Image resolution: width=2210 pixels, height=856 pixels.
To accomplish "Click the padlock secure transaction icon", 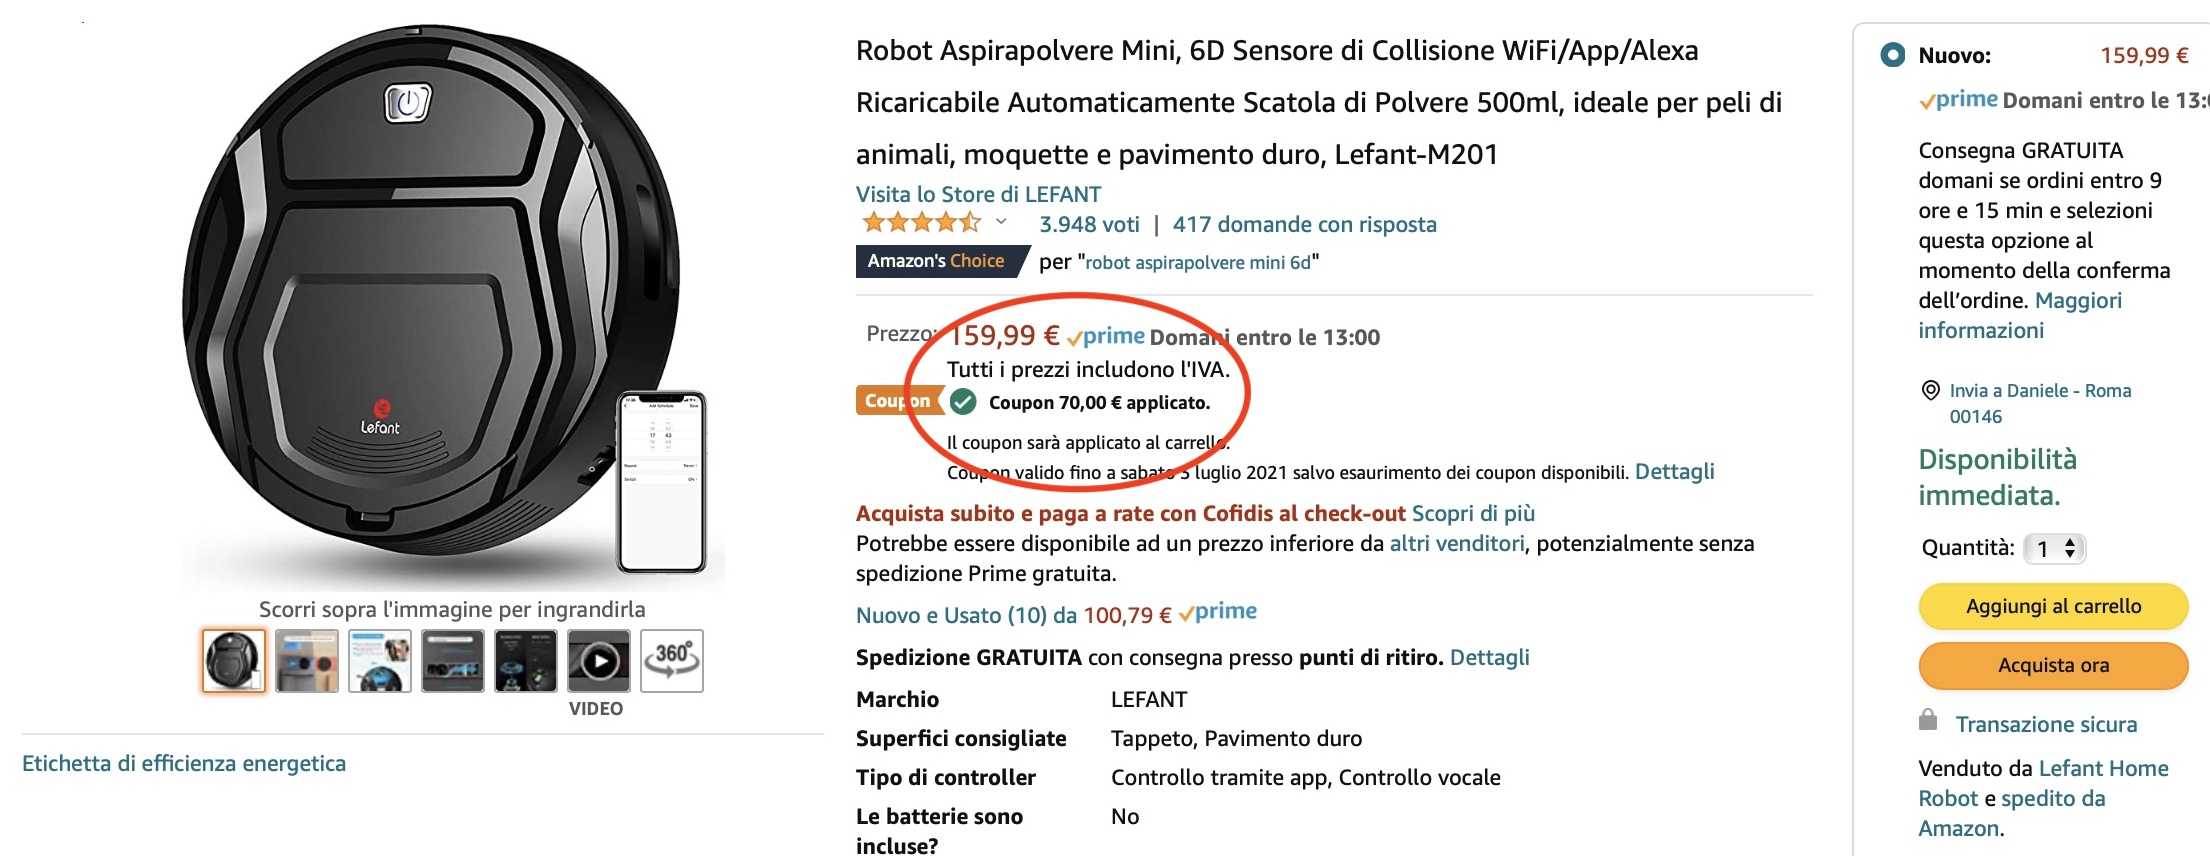I will [1928, 720].
